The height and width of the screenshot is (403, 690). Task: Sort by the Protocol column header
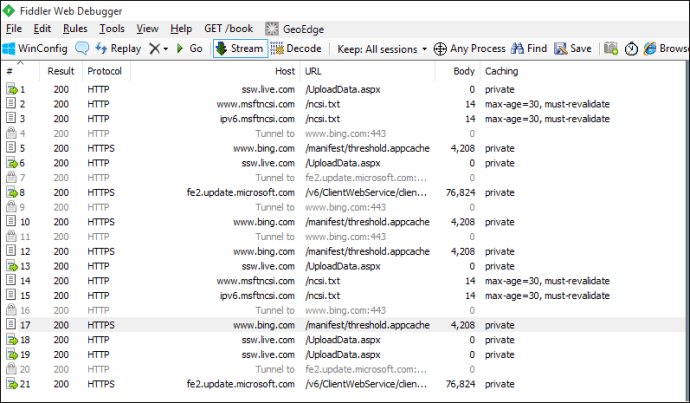coord(106,71)
